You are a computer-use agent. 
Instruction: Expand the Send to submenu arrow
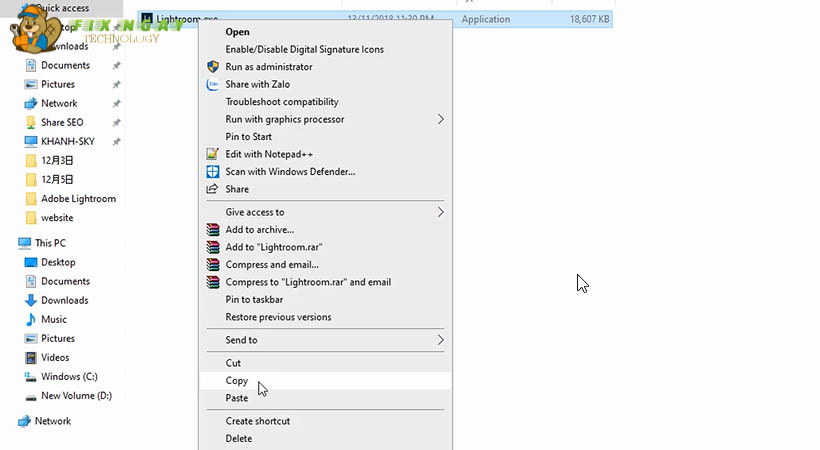pyautogui.click(x=441, y=340)
